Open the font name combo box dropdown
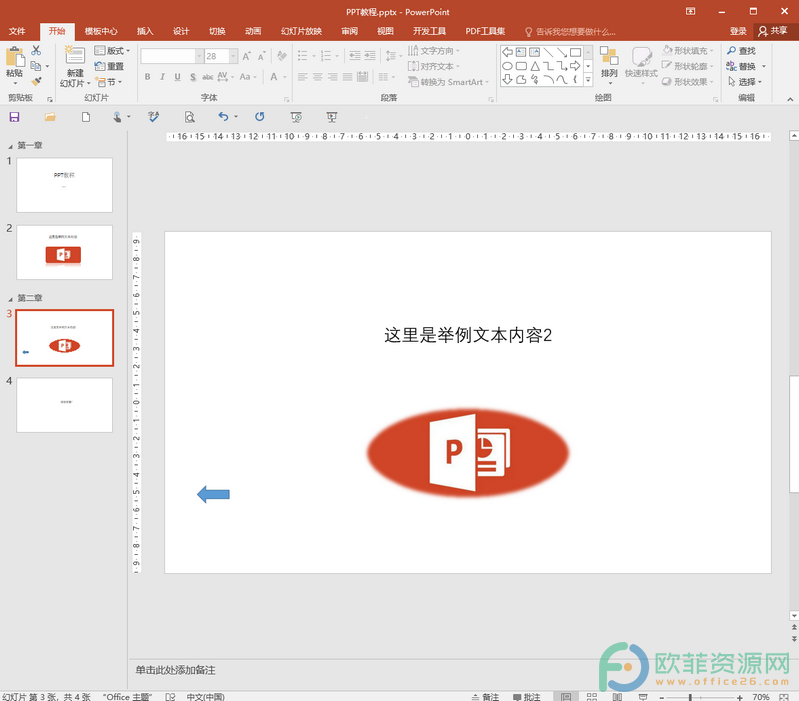Viewport: 799px width, 701px height. click(x=199, y=56)
